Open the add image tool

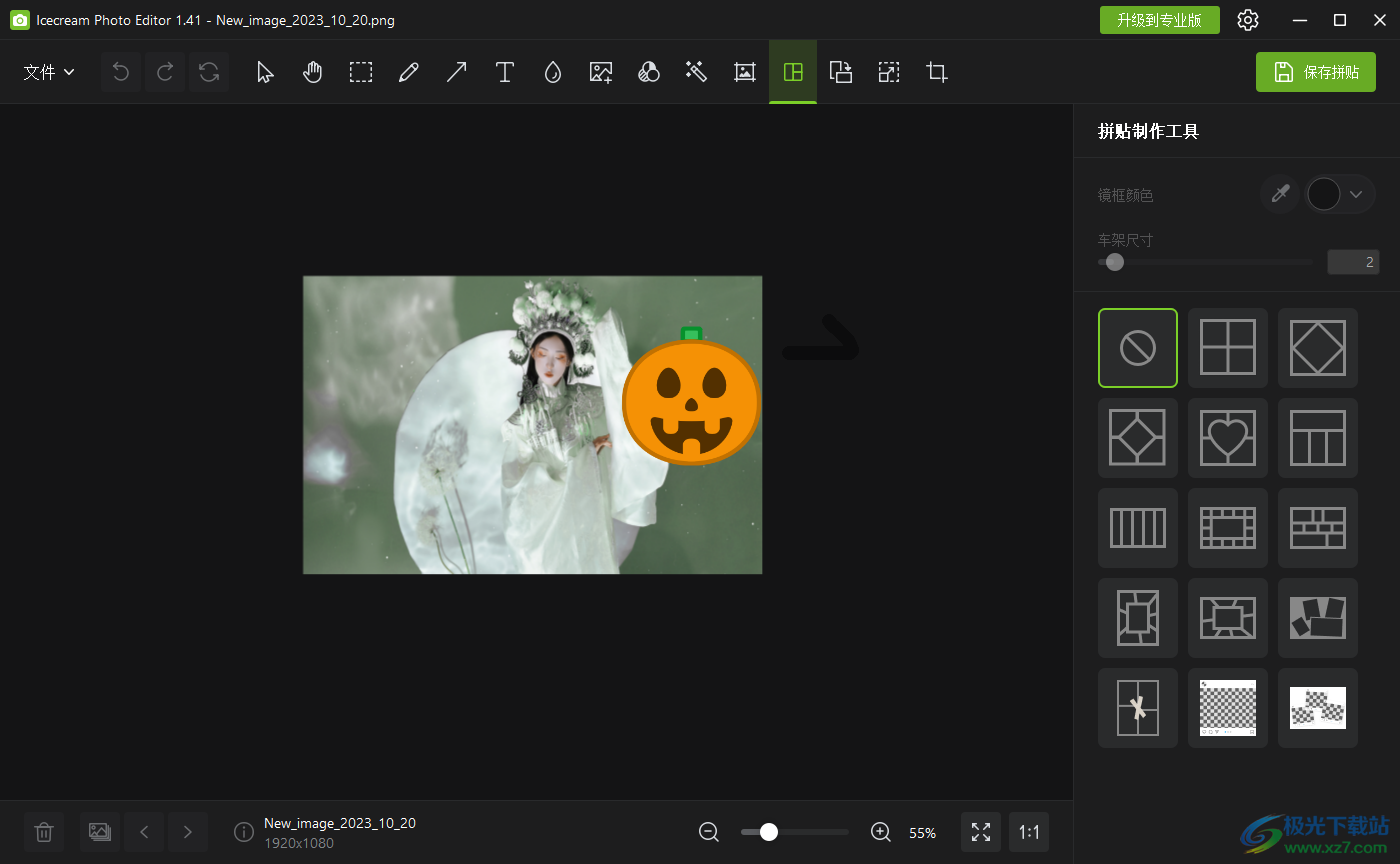click(x=601, y=72)
